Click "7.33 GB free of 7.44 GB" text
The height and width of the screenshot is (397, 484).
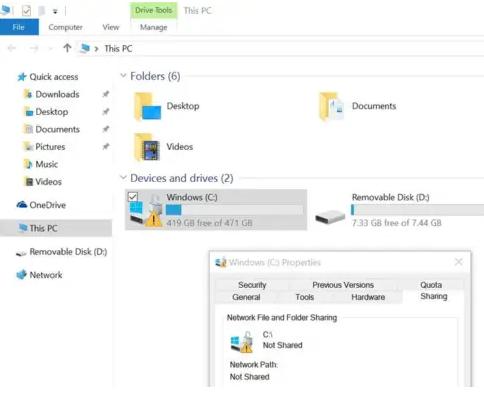(x=397, y=223)
